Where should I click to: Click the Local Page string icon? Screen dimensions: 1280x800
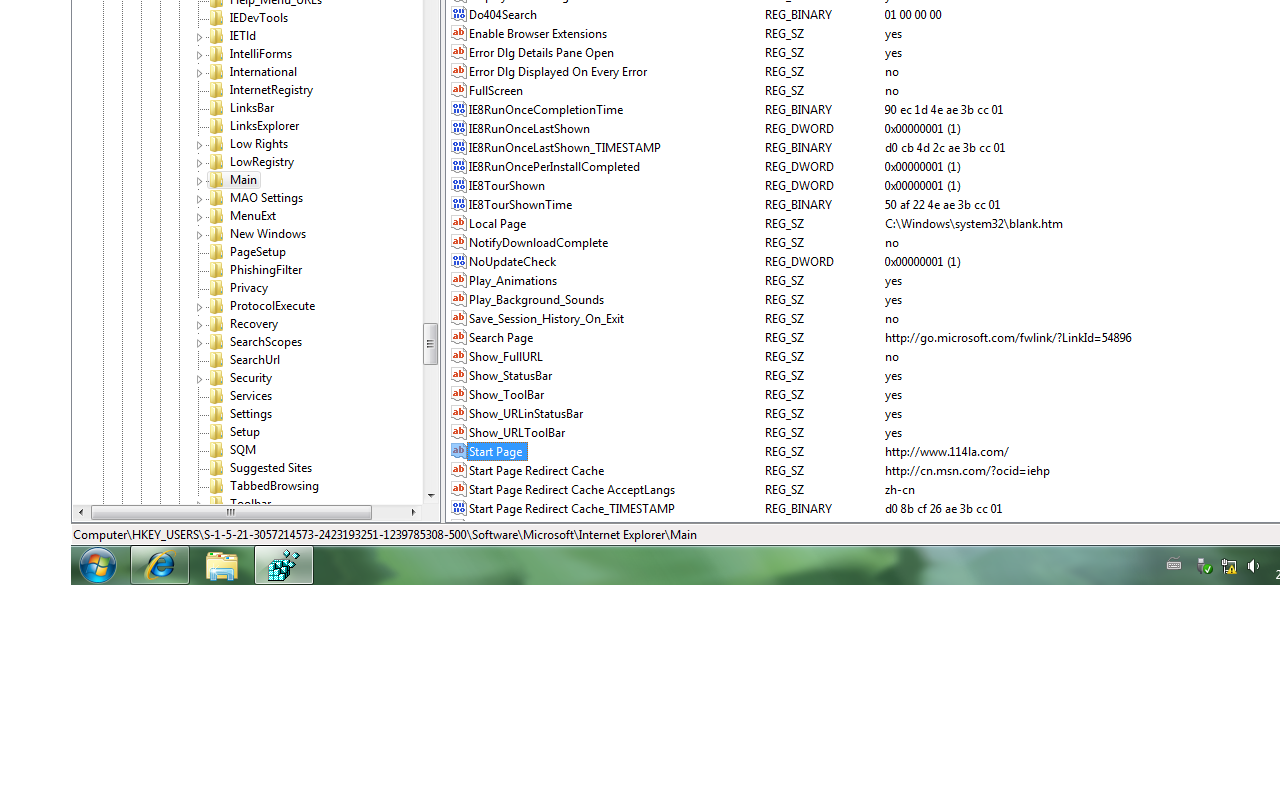pyautogui.click(x=459, y=223)
